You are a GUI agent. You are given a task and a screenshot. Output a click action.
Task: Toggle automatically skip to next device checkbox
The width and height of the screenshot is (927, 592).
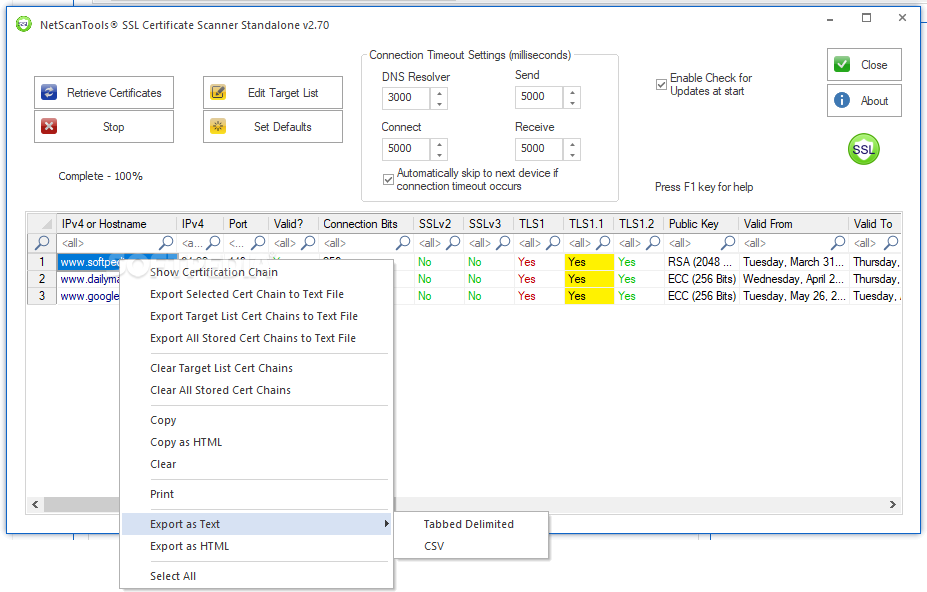tap(388, 179)
